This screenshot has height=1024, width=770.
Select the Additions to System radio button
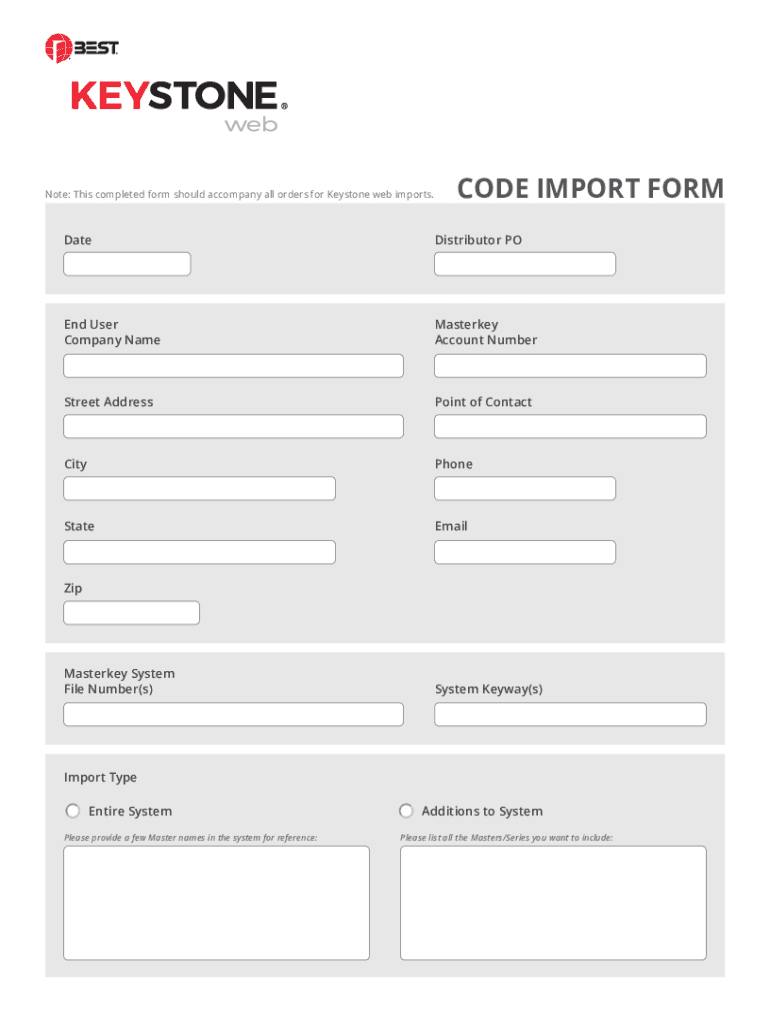click(x=406, y=811)
